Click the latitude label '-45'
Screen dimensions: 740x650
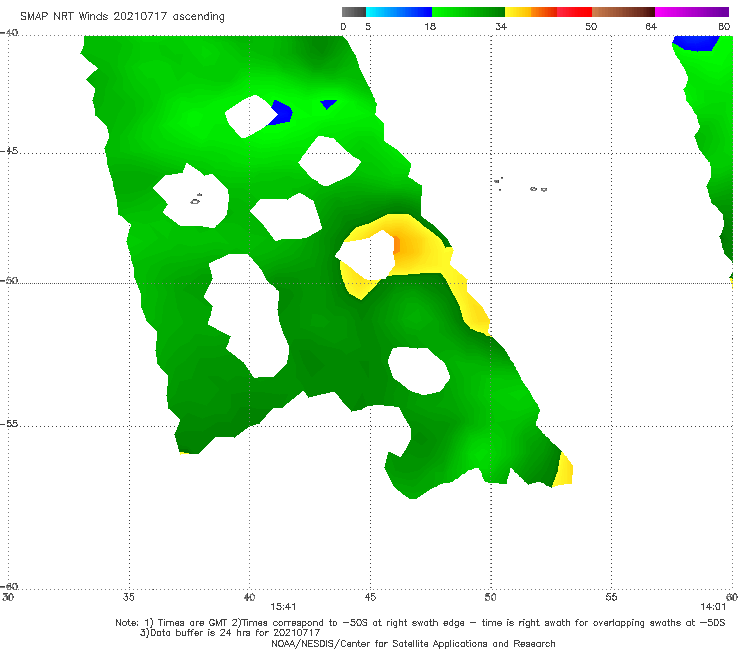(9, 151)
